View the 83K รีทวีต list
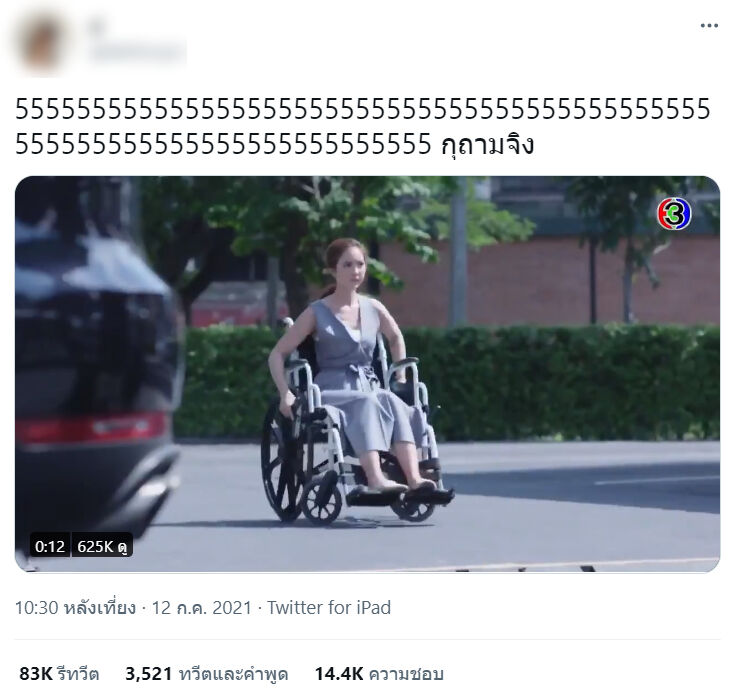This screenshot has width=735, height=700. click(x=59, y=674)
